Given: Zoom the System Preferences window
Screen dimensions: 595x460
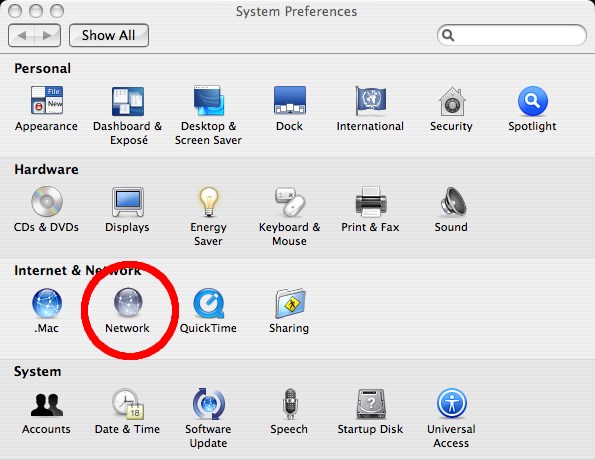Looking at the screenshot, I should point(57,11).
